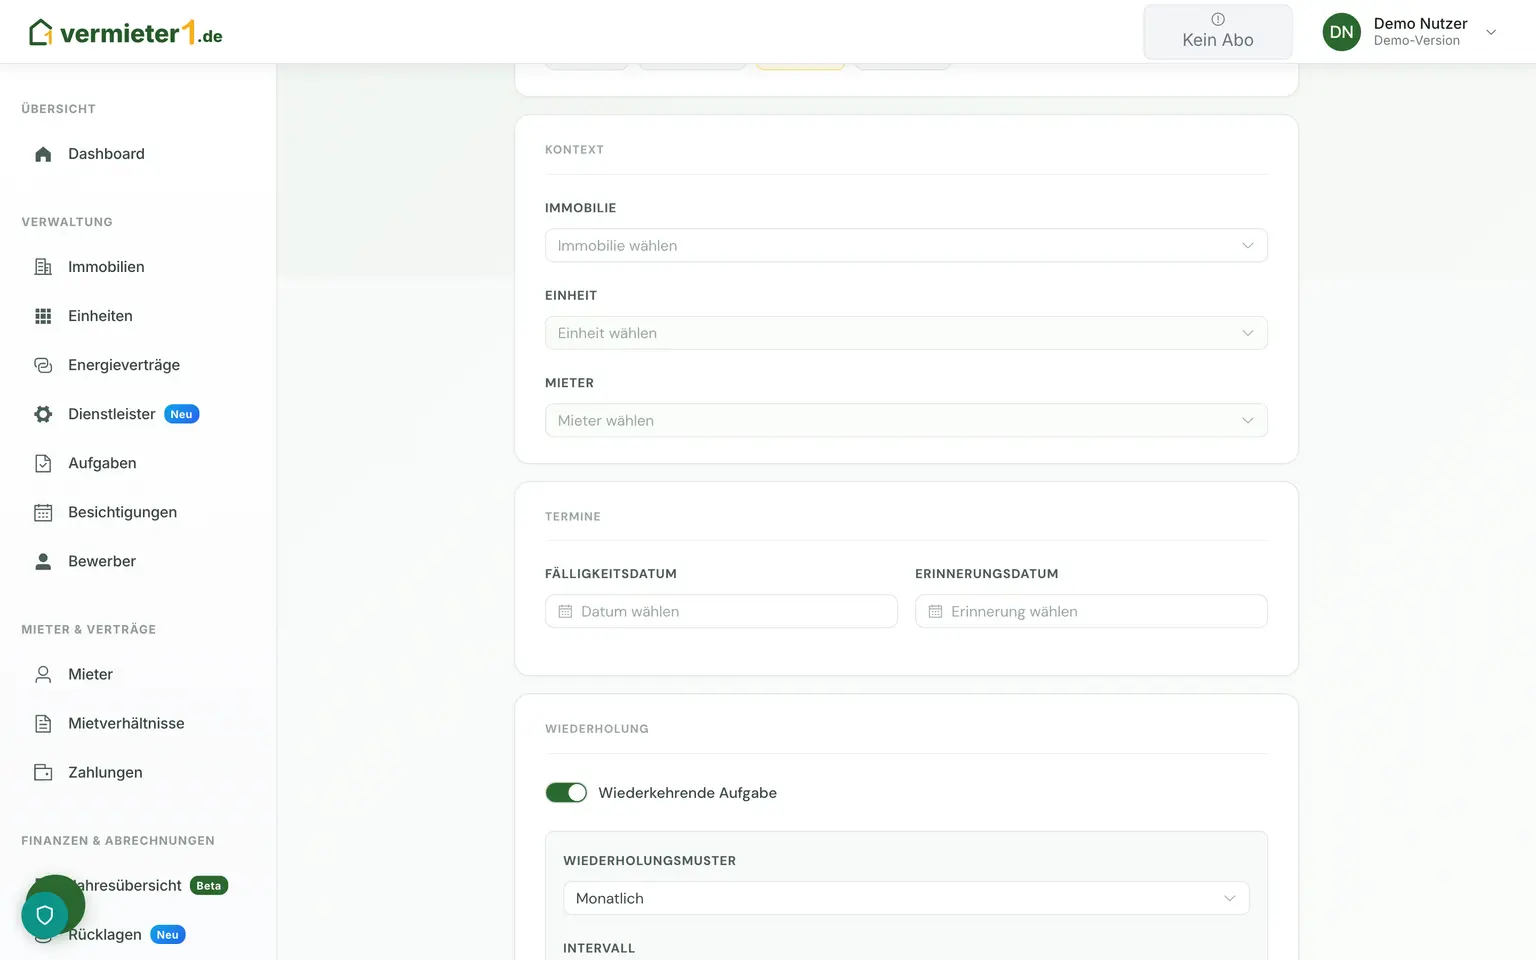Click the Bewerber person icon

point(43,561)
